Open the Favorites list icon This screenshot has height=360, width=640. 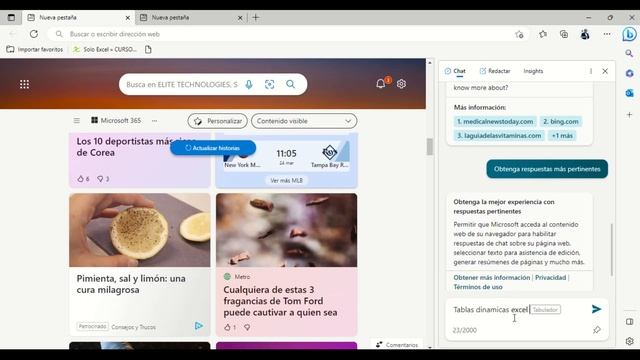[x=543, y=34]
